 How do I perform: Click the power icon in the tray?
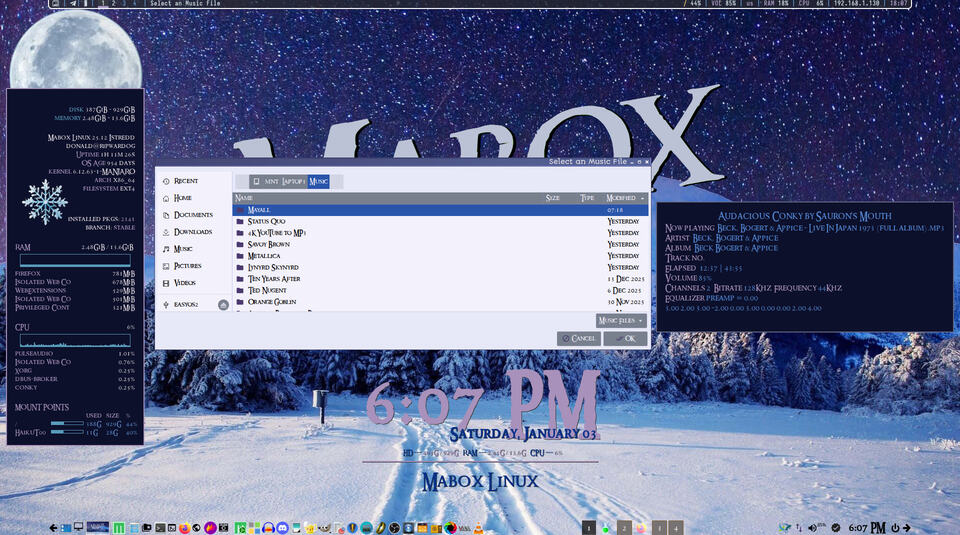[896, 527]
